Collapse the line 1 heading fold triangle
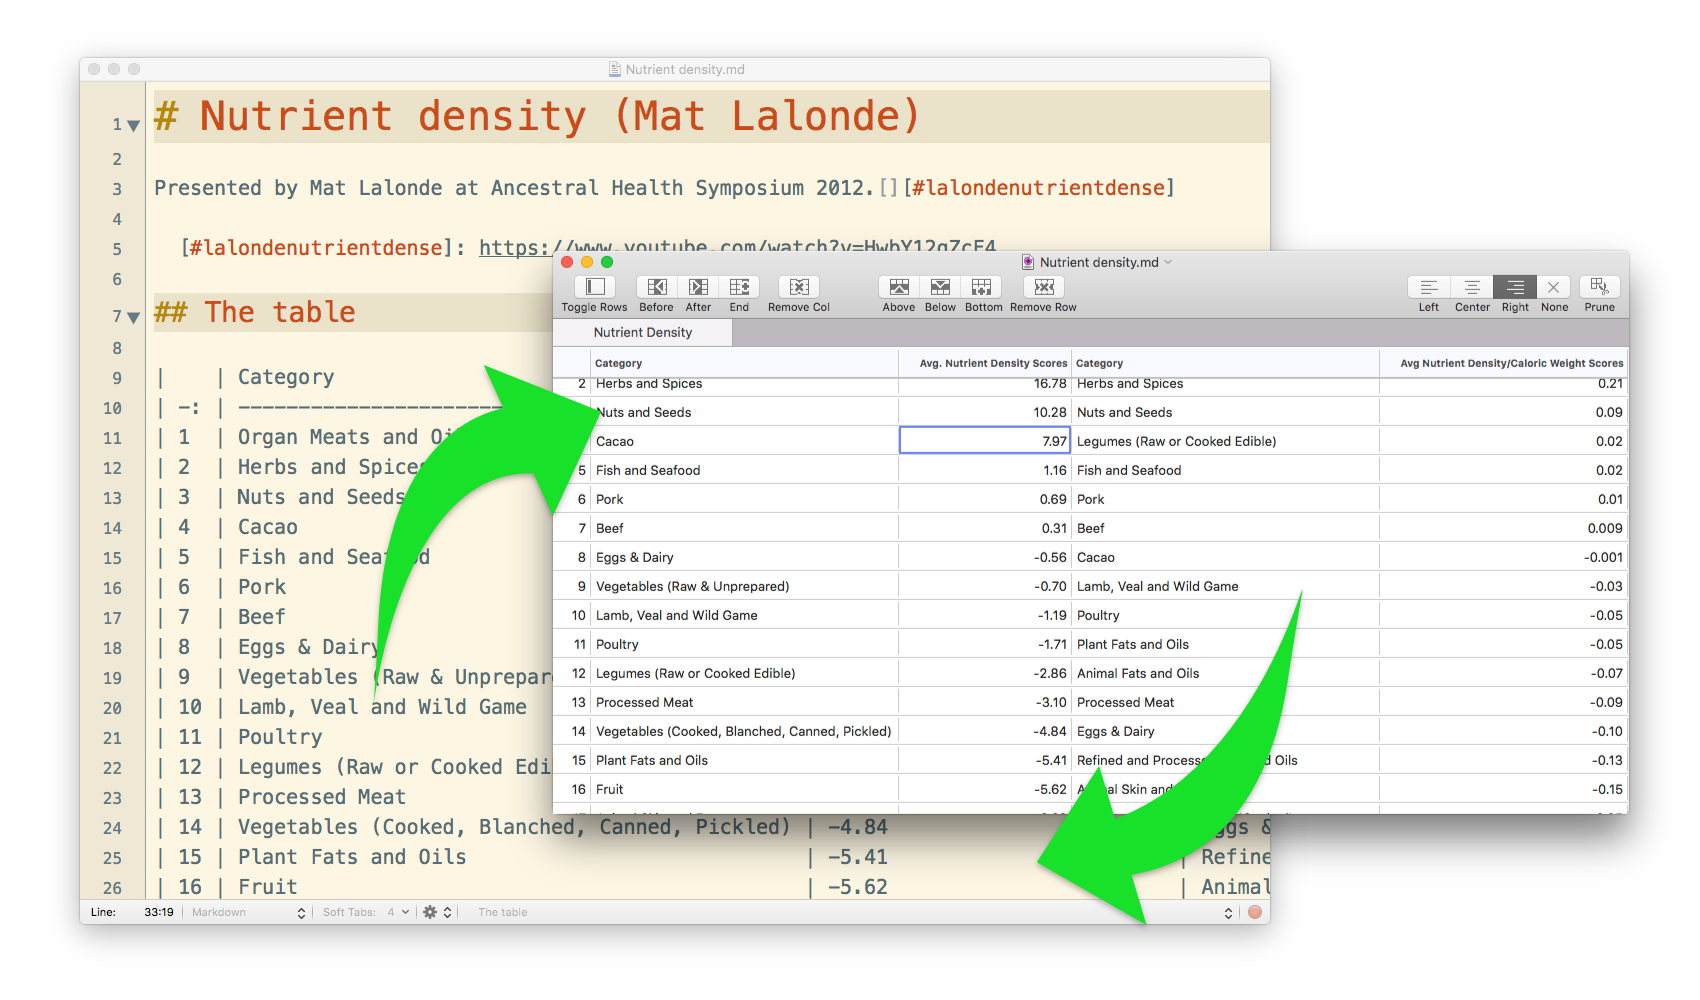This screenshot has height=1000, width=1700. 133,126
